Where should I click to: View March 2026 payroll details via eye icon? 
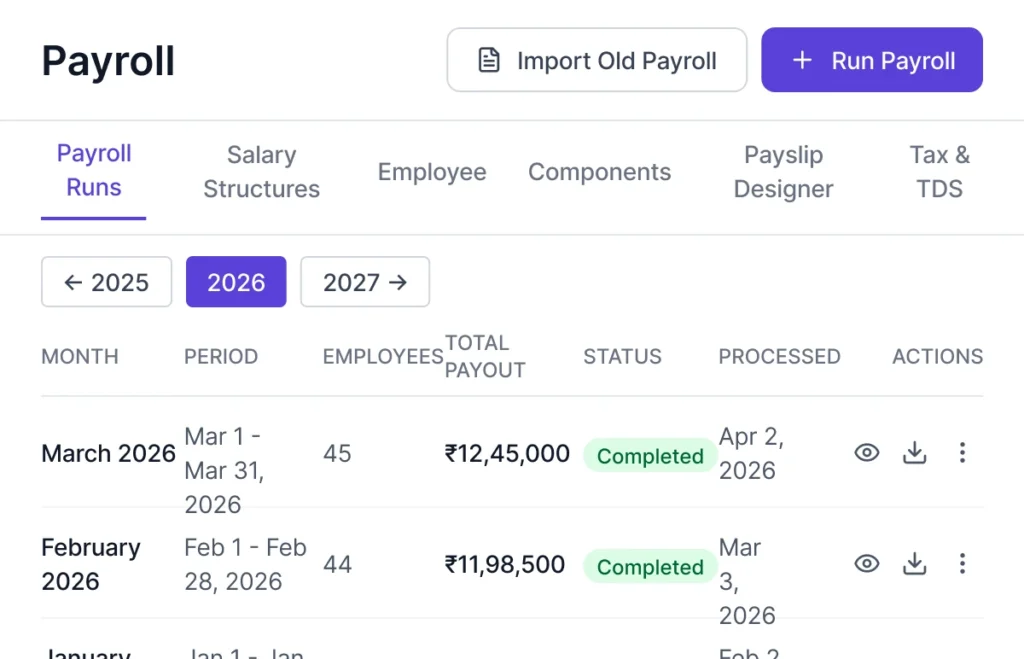[866, 453]
